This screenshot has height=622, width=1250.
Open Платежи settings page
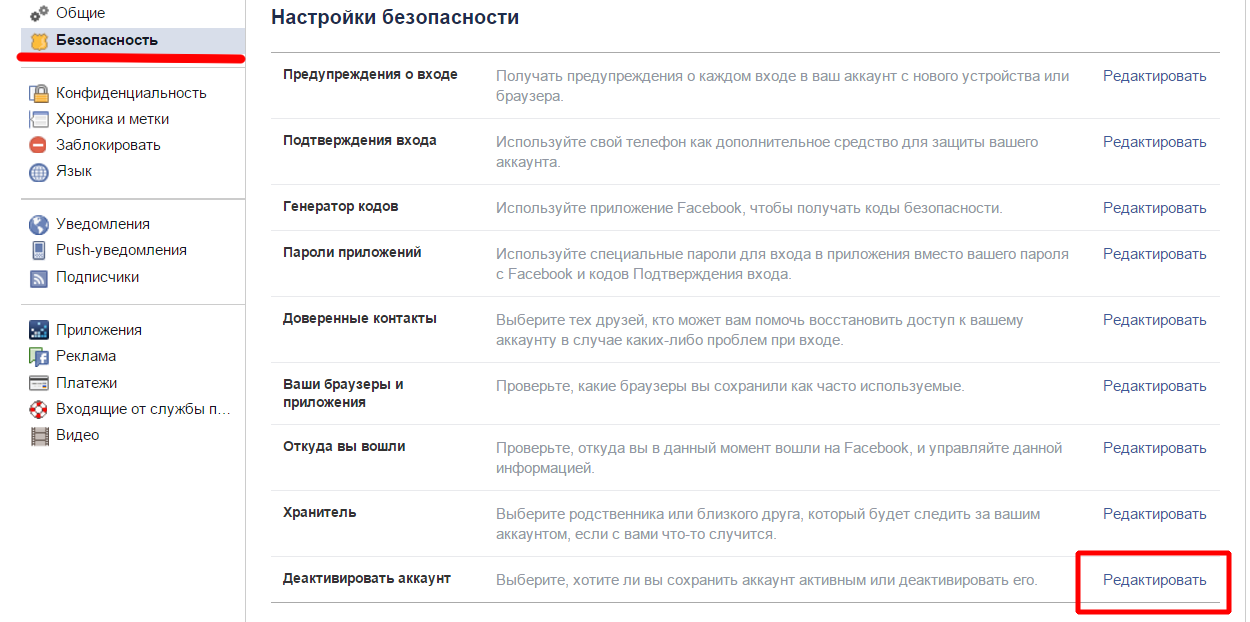86,383
